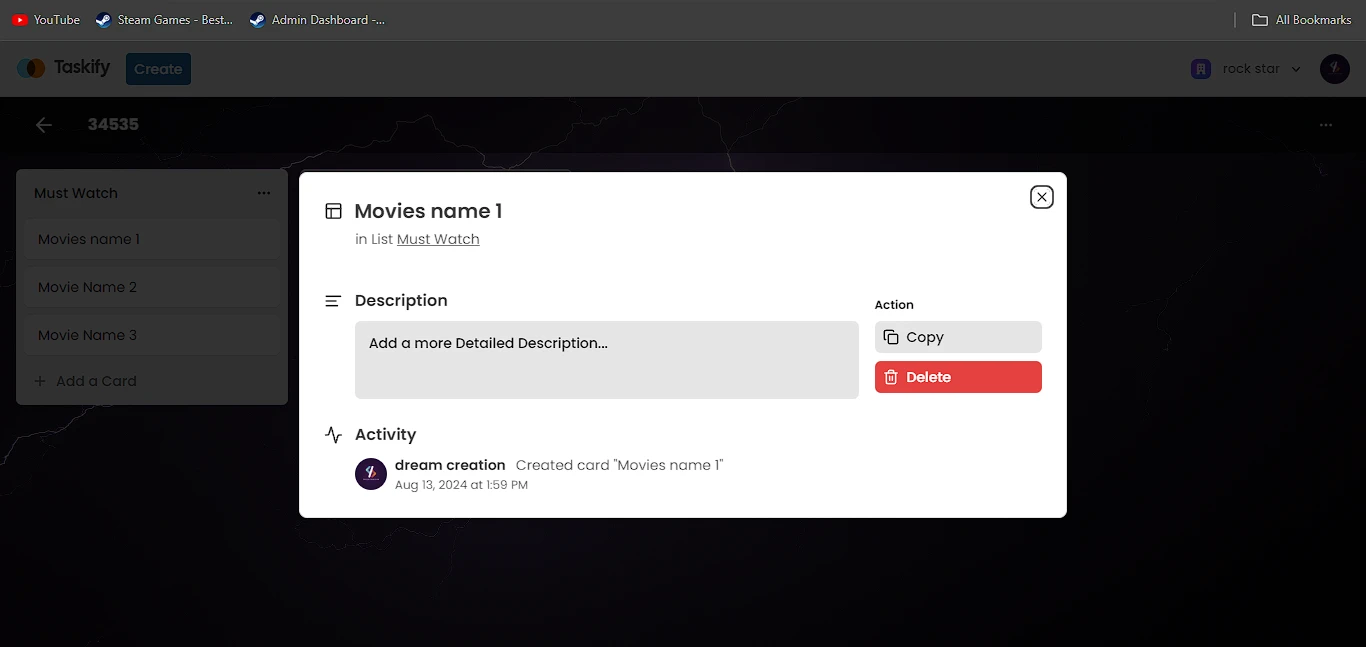Go back with the arrow icon

coord(43,125)
